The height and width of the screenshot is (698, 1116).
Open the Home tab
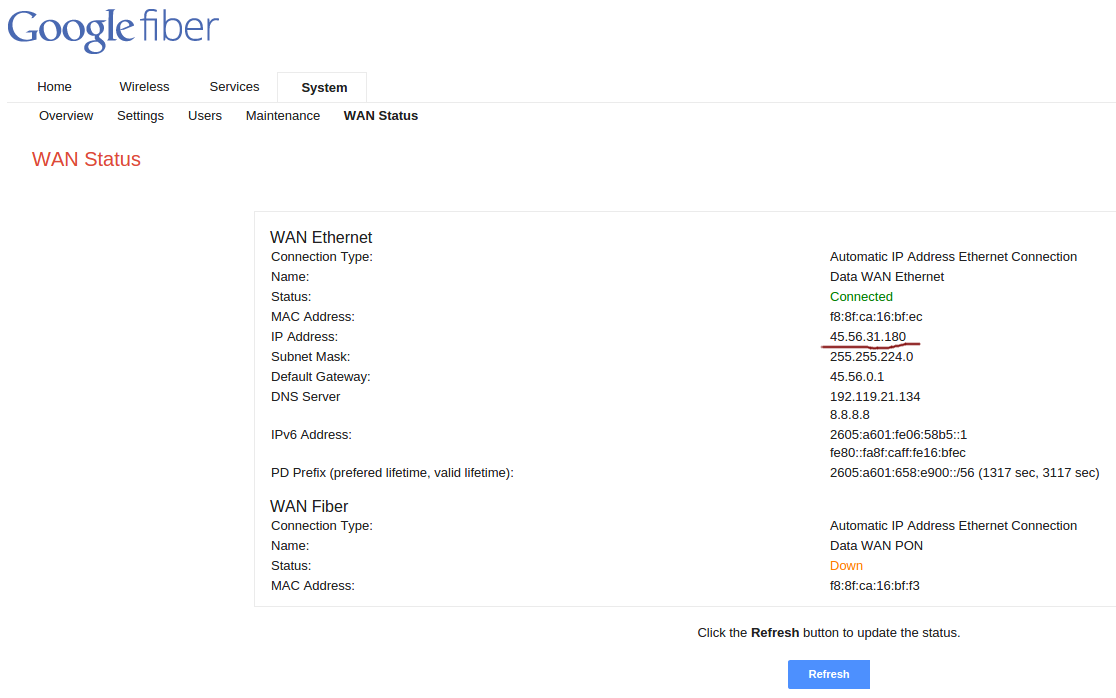tap(54, 87)
